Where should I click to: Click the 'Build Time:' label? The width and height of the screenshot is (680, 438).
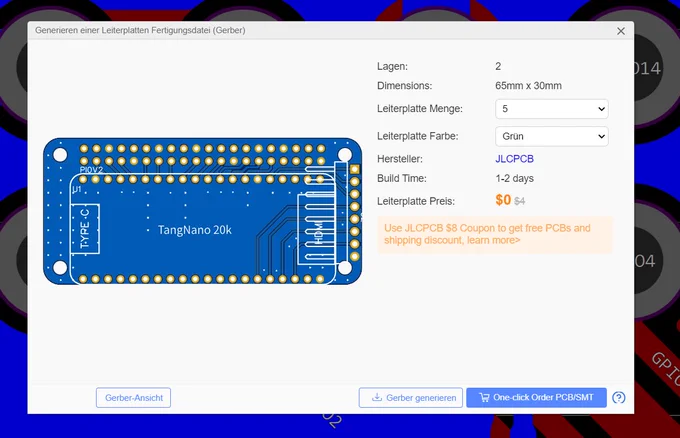coord(402,179)
